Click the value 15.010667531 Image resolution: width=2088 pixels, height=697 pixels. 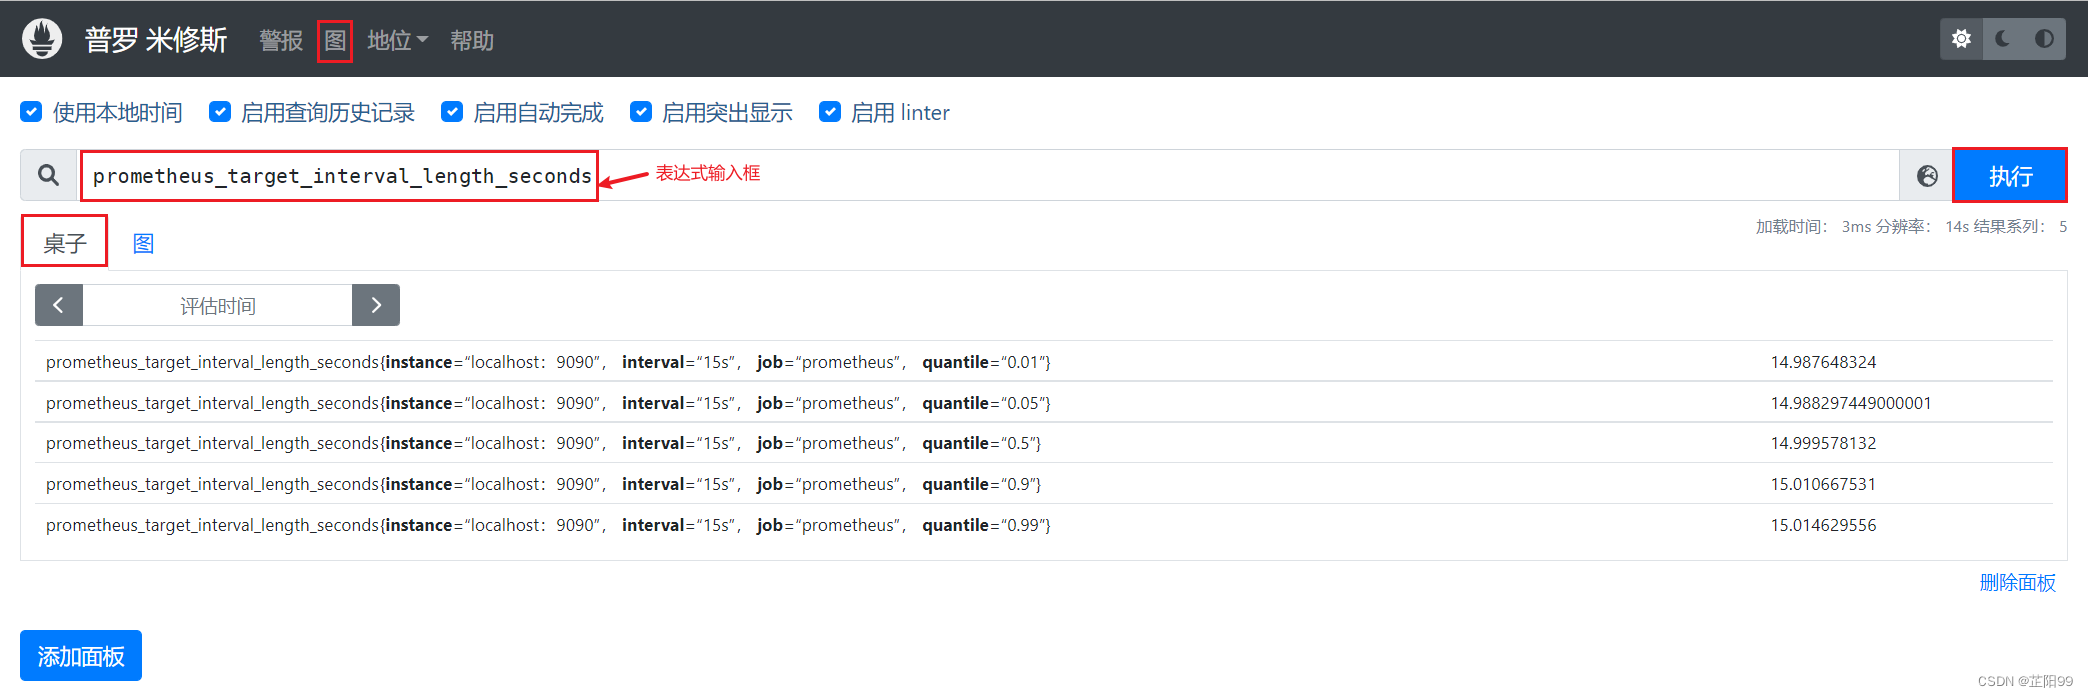[x=1823, y=484]
